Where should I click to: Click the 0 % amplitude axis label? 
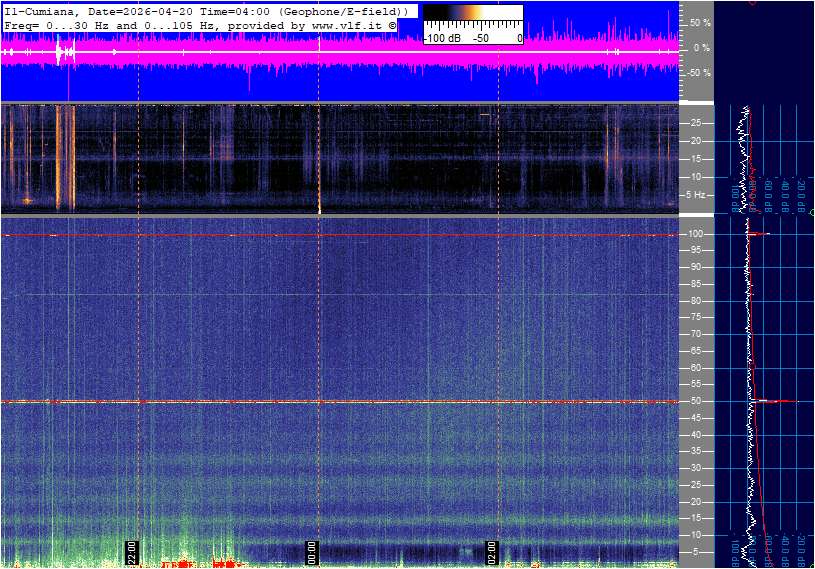(x=702, y=47)
